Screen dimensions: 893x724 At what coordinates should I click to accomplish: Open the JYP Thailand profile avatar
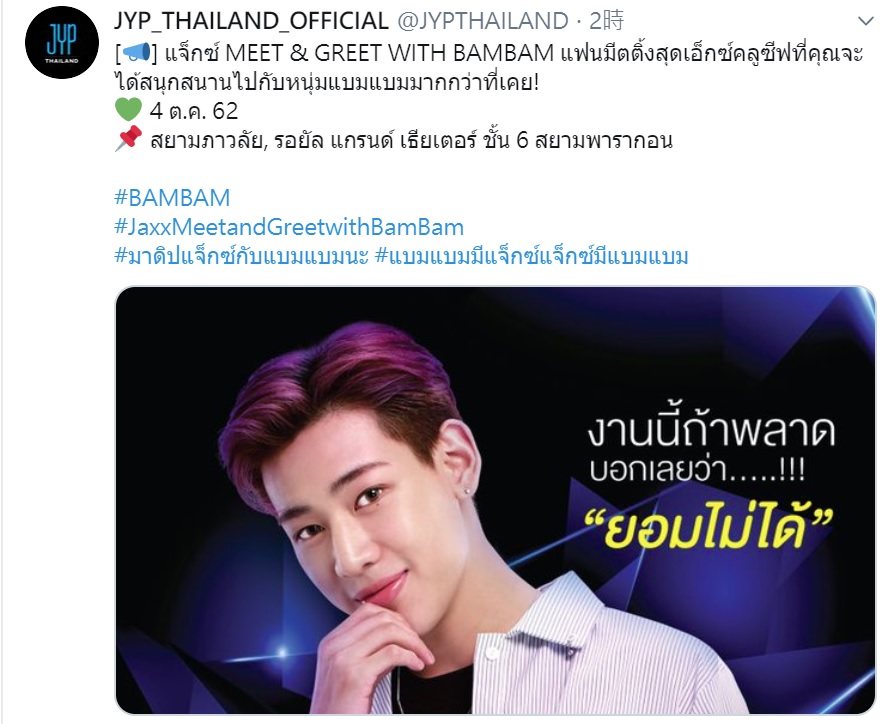62,43
